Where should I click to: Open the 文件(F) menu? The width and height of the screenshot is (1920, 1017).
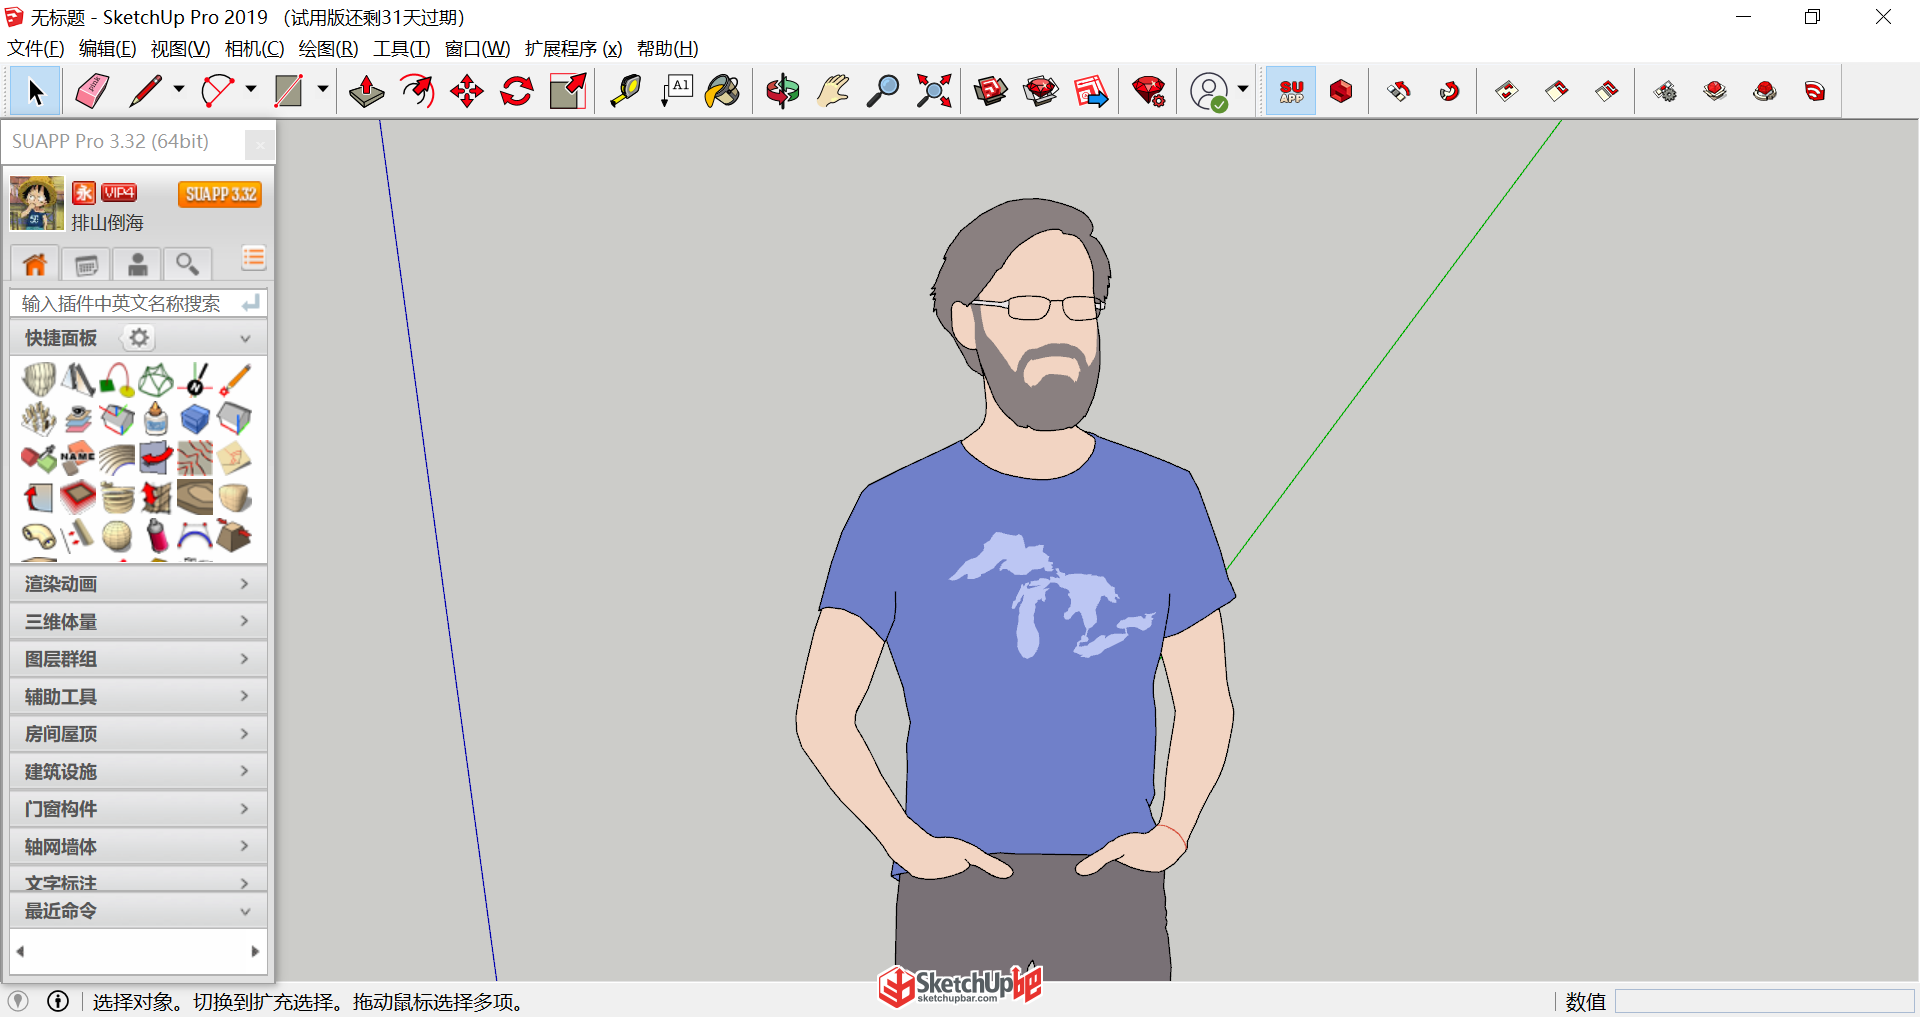(36, 48)
